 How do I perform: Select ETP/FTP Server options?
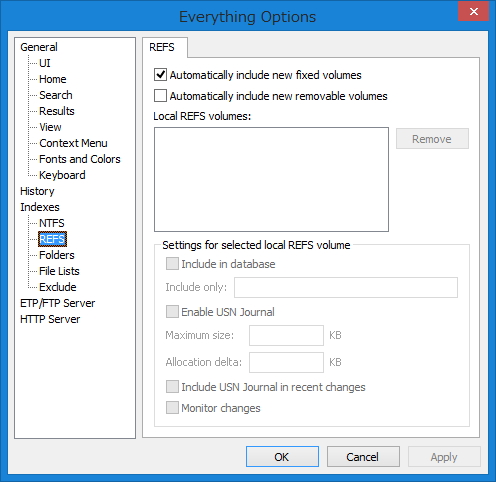[57, 303]
